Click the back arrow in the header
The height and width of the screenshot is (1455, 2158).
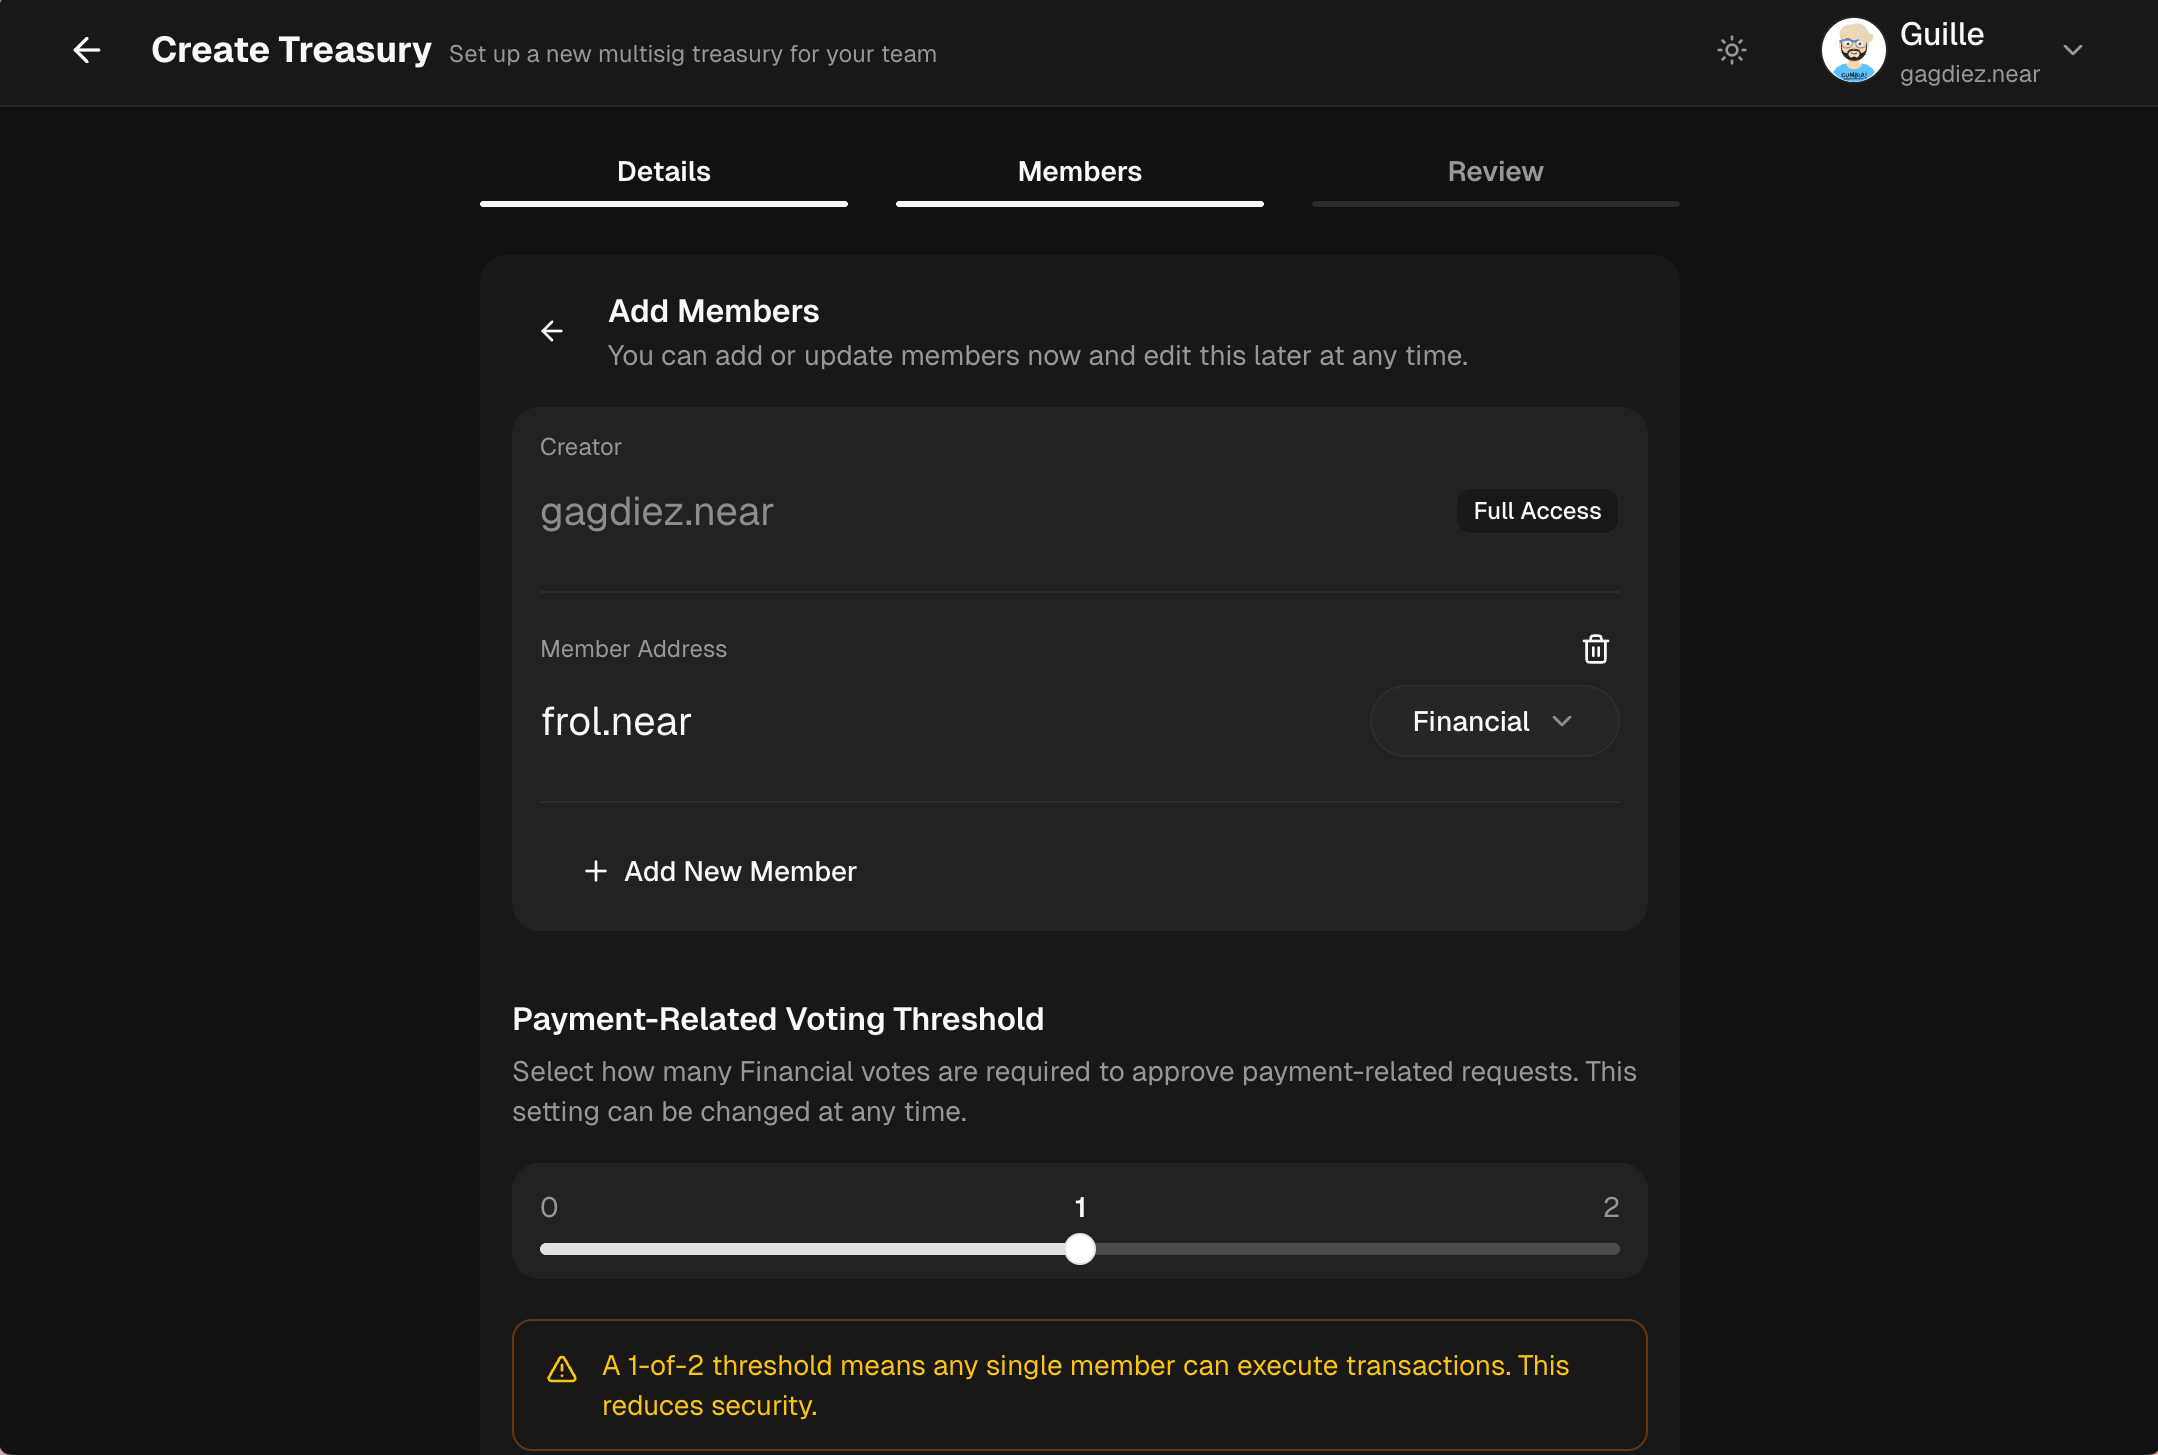coord(87,50)
